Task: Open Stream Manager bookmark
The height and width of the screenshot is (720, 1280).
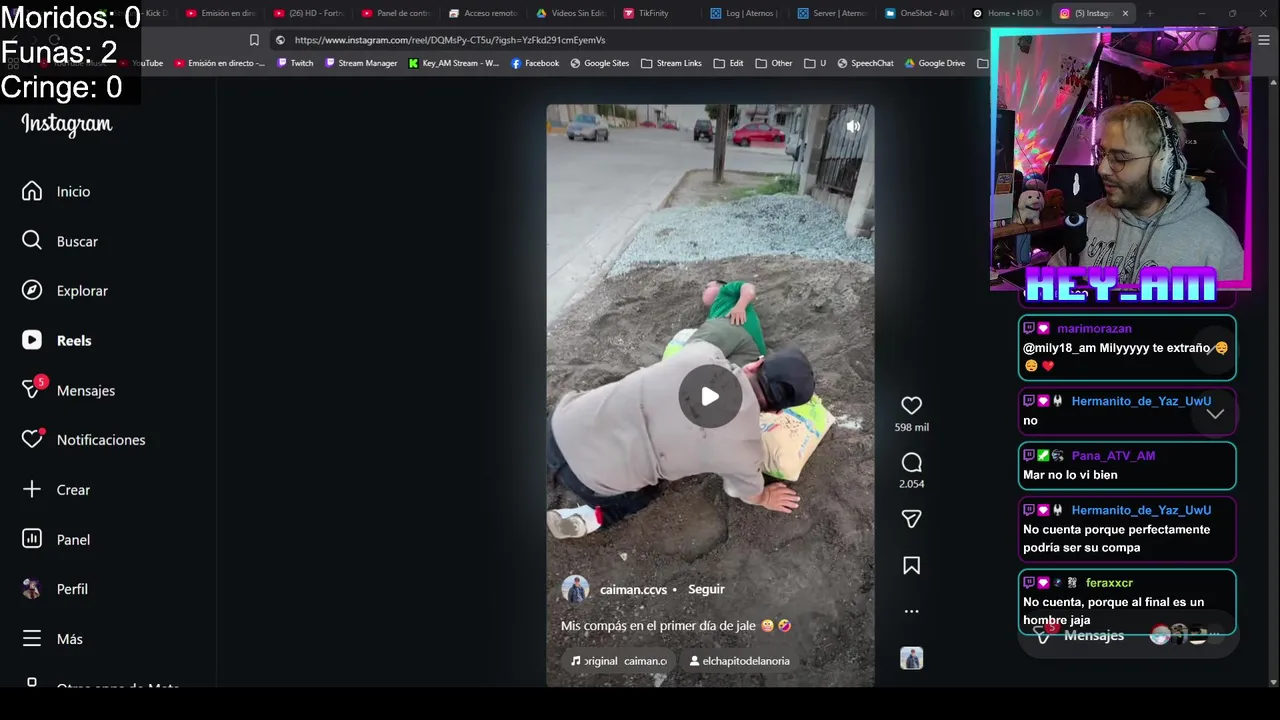Action: (x=361, y=63)
